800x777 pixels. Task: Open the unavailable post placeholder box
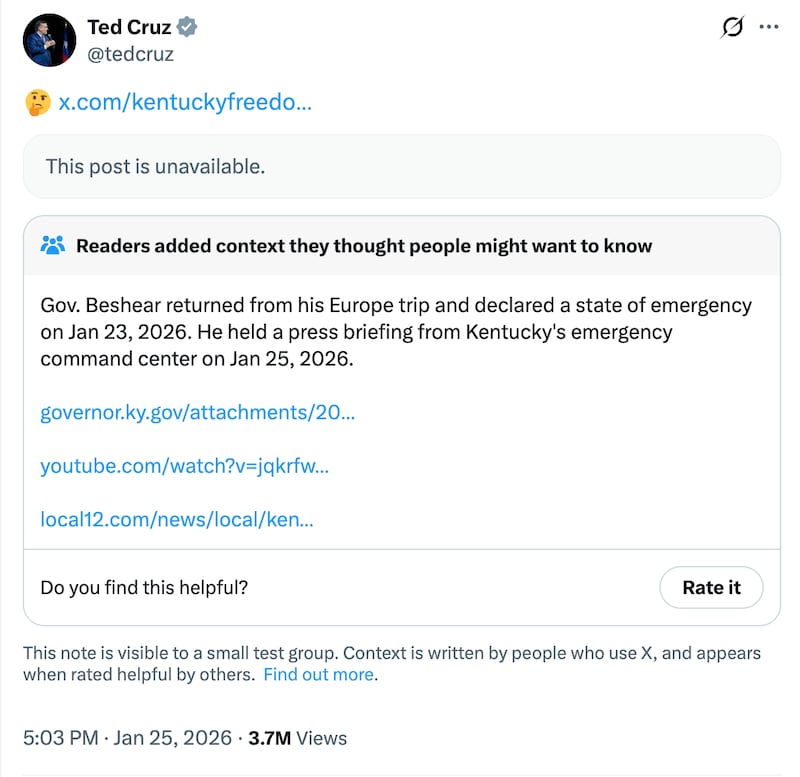[x=400, y=166]
